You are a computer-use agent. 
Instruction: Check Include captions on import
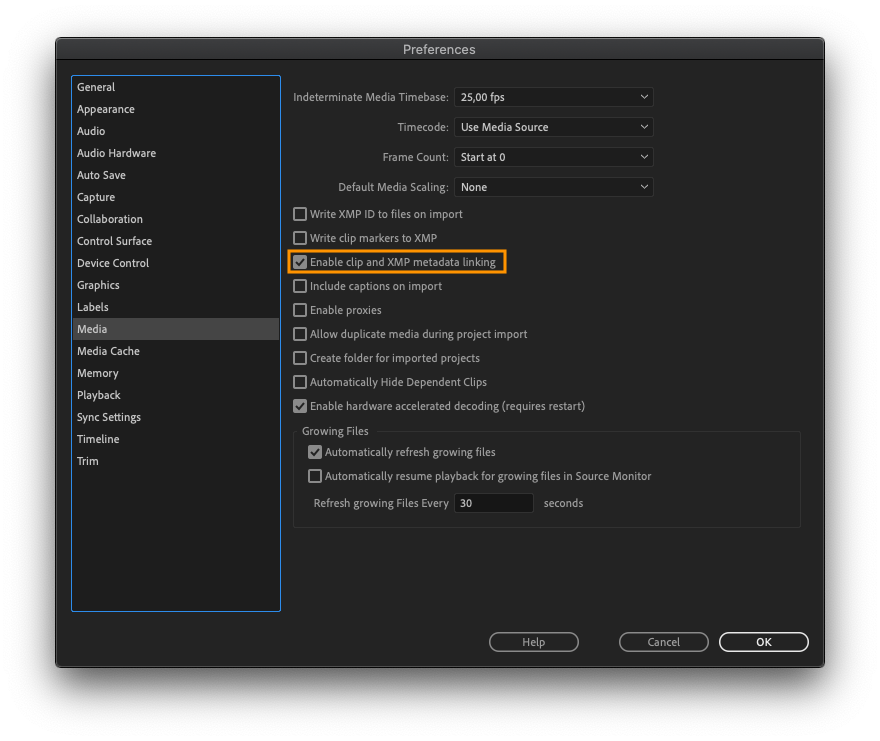point(300,286)
